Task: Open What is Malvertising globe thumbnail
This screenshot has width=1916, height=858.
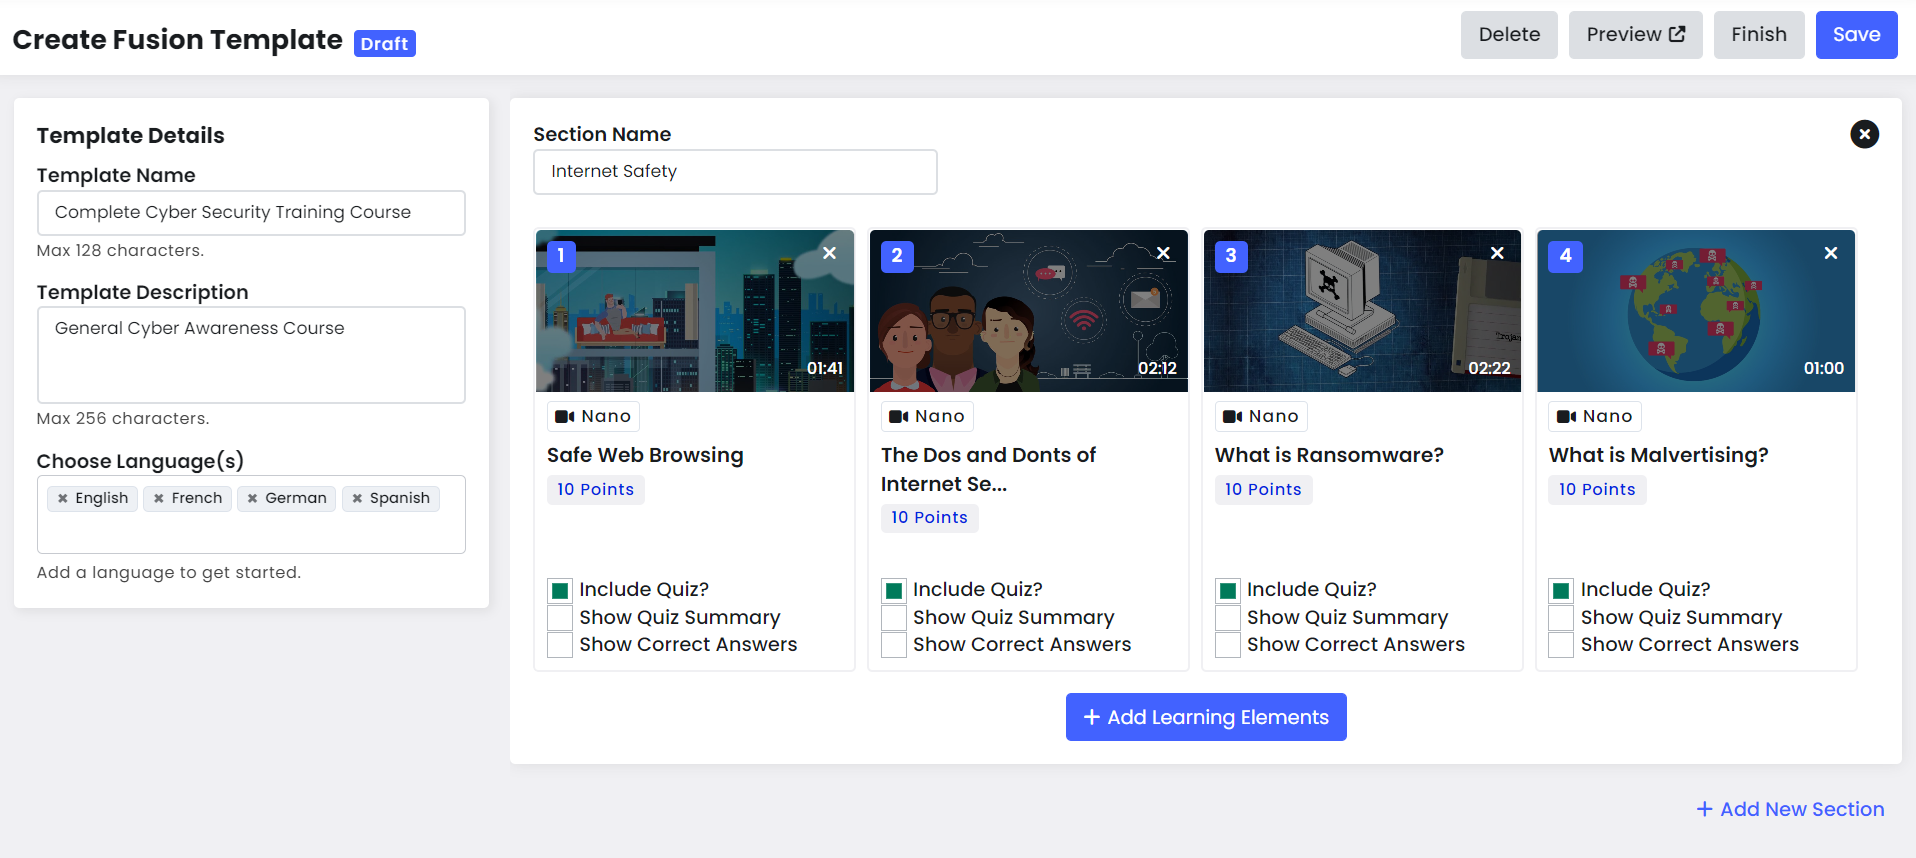Action: [1697, 311]
